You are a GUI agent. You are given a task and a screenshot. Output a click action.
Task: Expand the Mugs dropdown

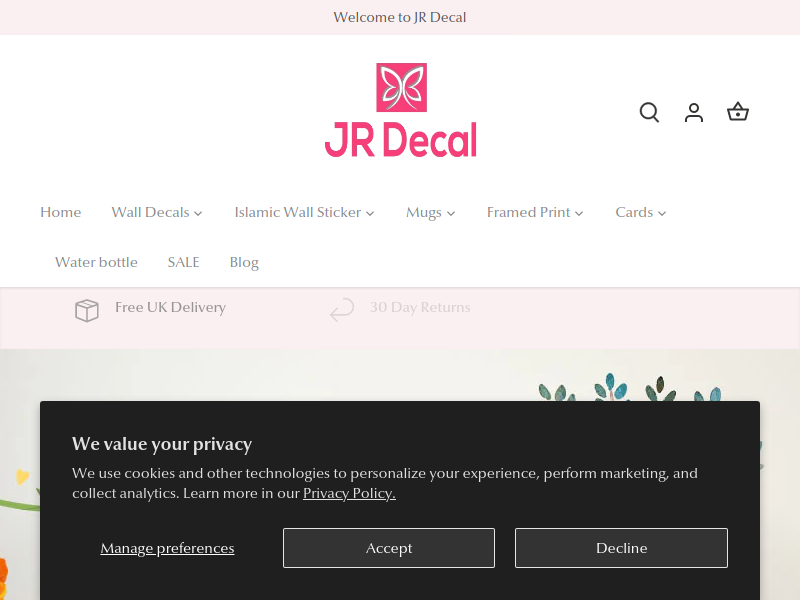[430, 212]
